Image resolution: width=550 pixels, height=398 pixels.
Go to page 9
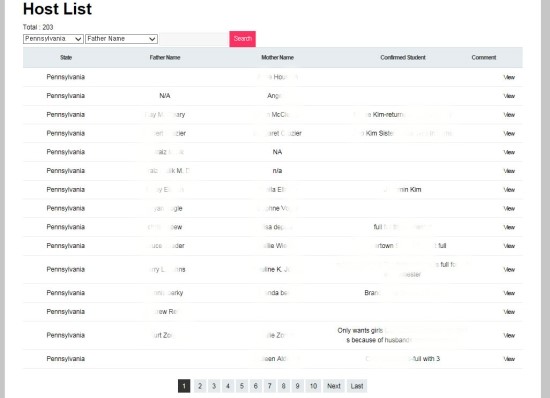(297, 386)
